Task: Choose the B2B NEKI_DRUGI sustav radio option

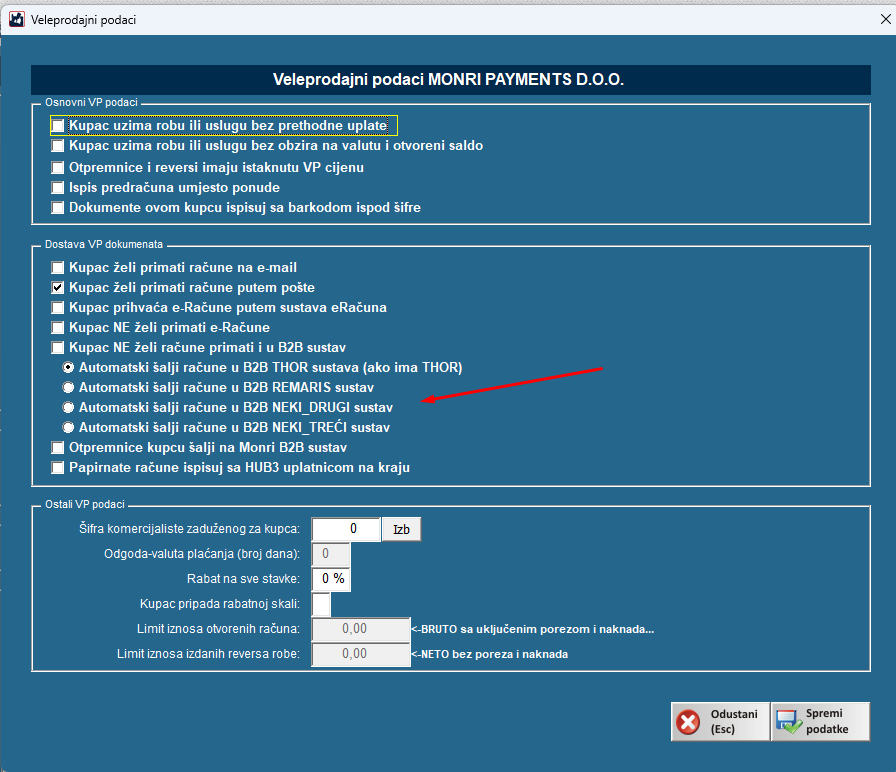Action: pos(68,407)
